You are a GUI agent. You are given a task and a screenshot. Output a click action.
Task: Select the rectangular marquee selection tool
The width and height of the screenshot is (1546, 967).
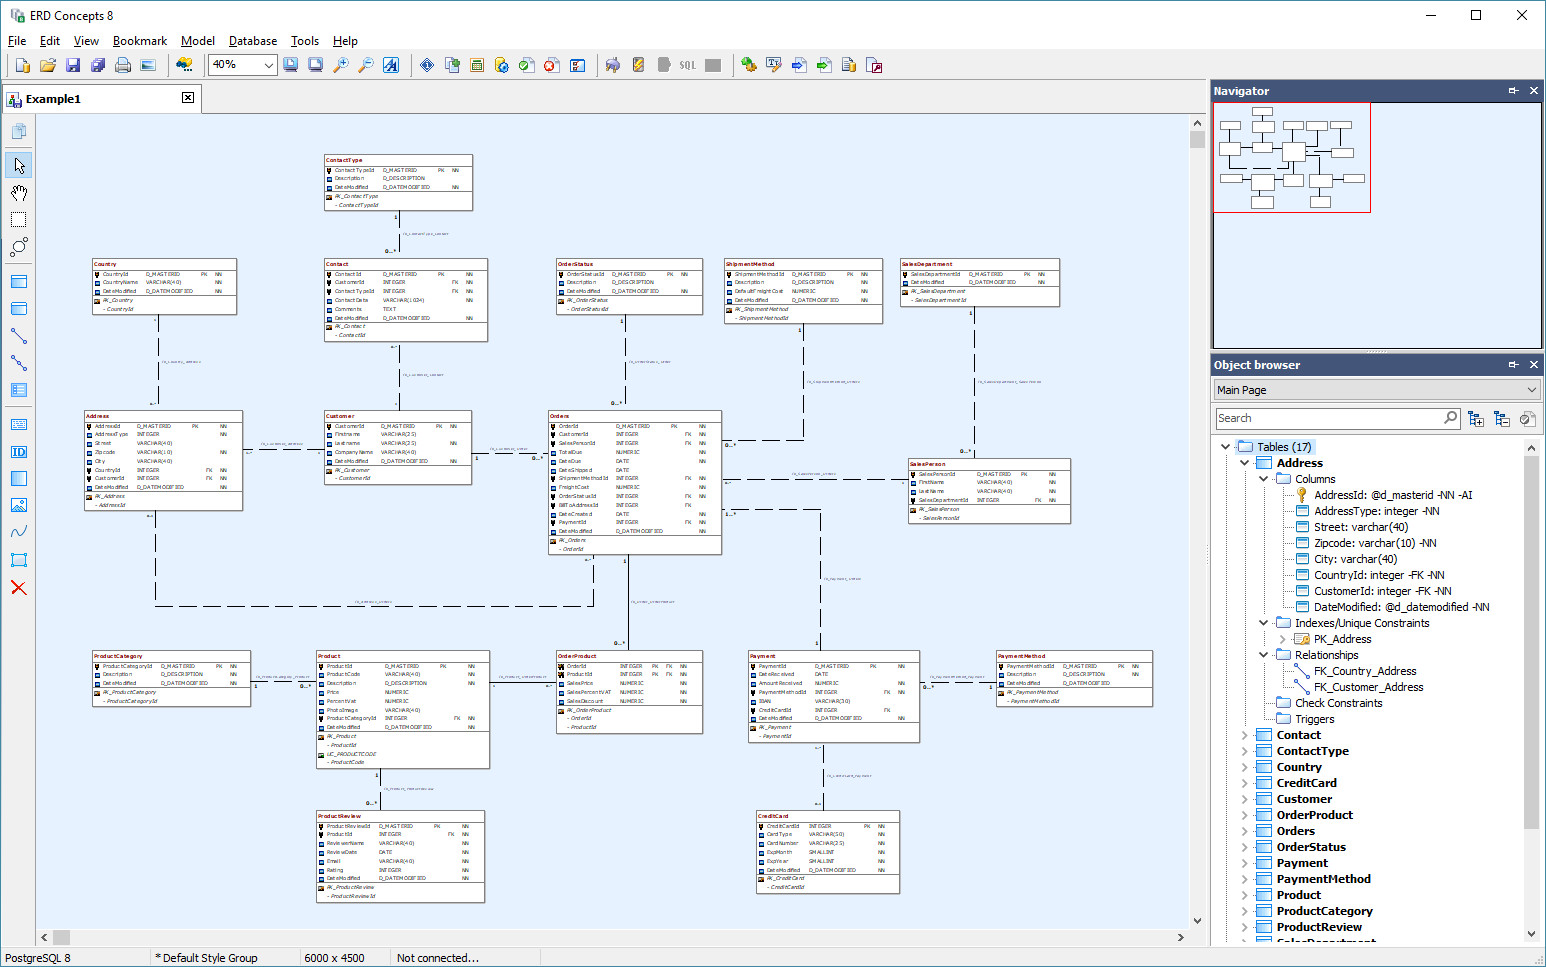coord(19,219)
